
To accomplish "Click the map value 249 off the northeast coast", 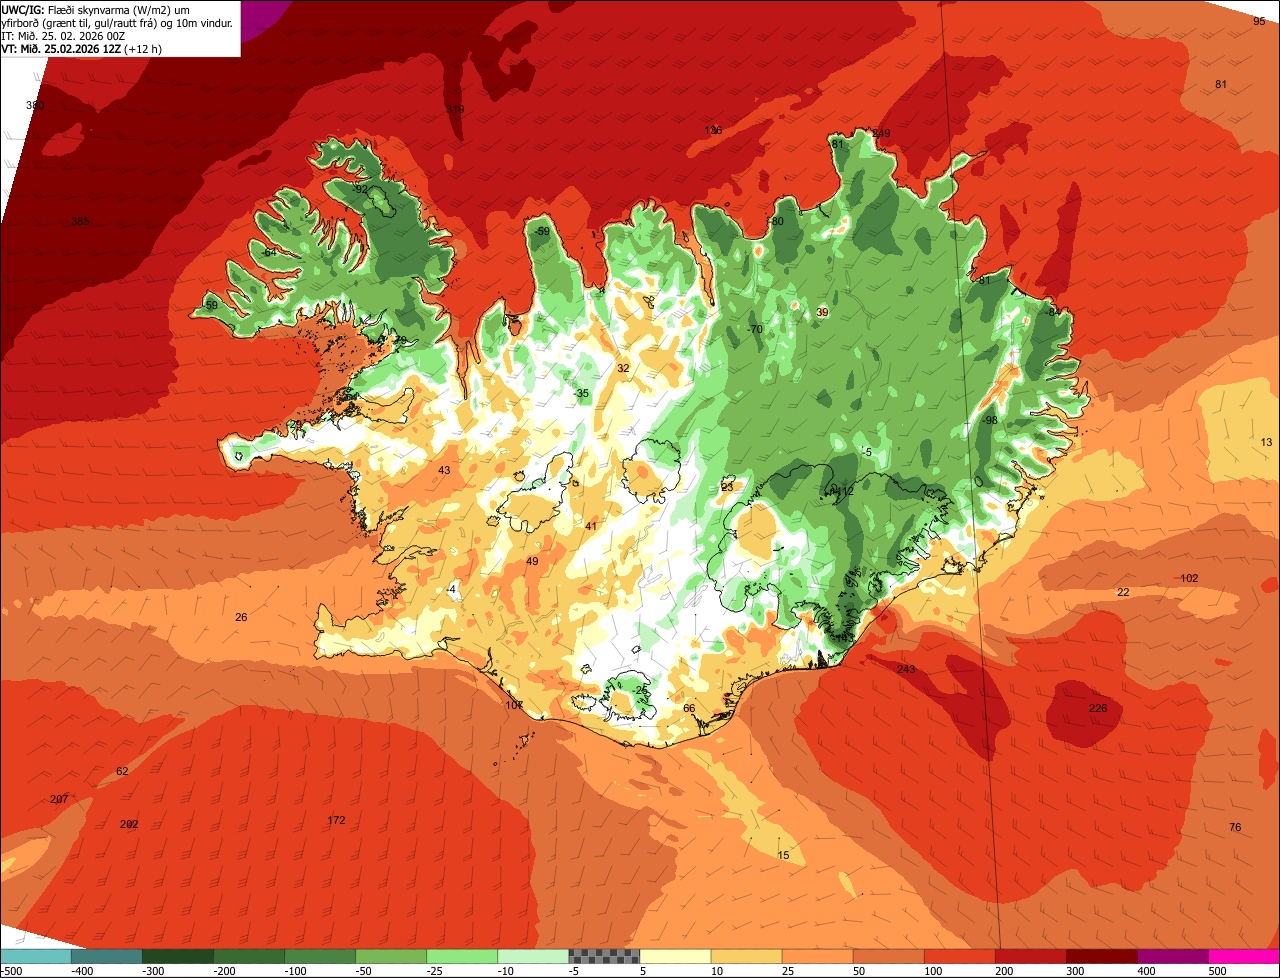I will [x=880, y=133].
